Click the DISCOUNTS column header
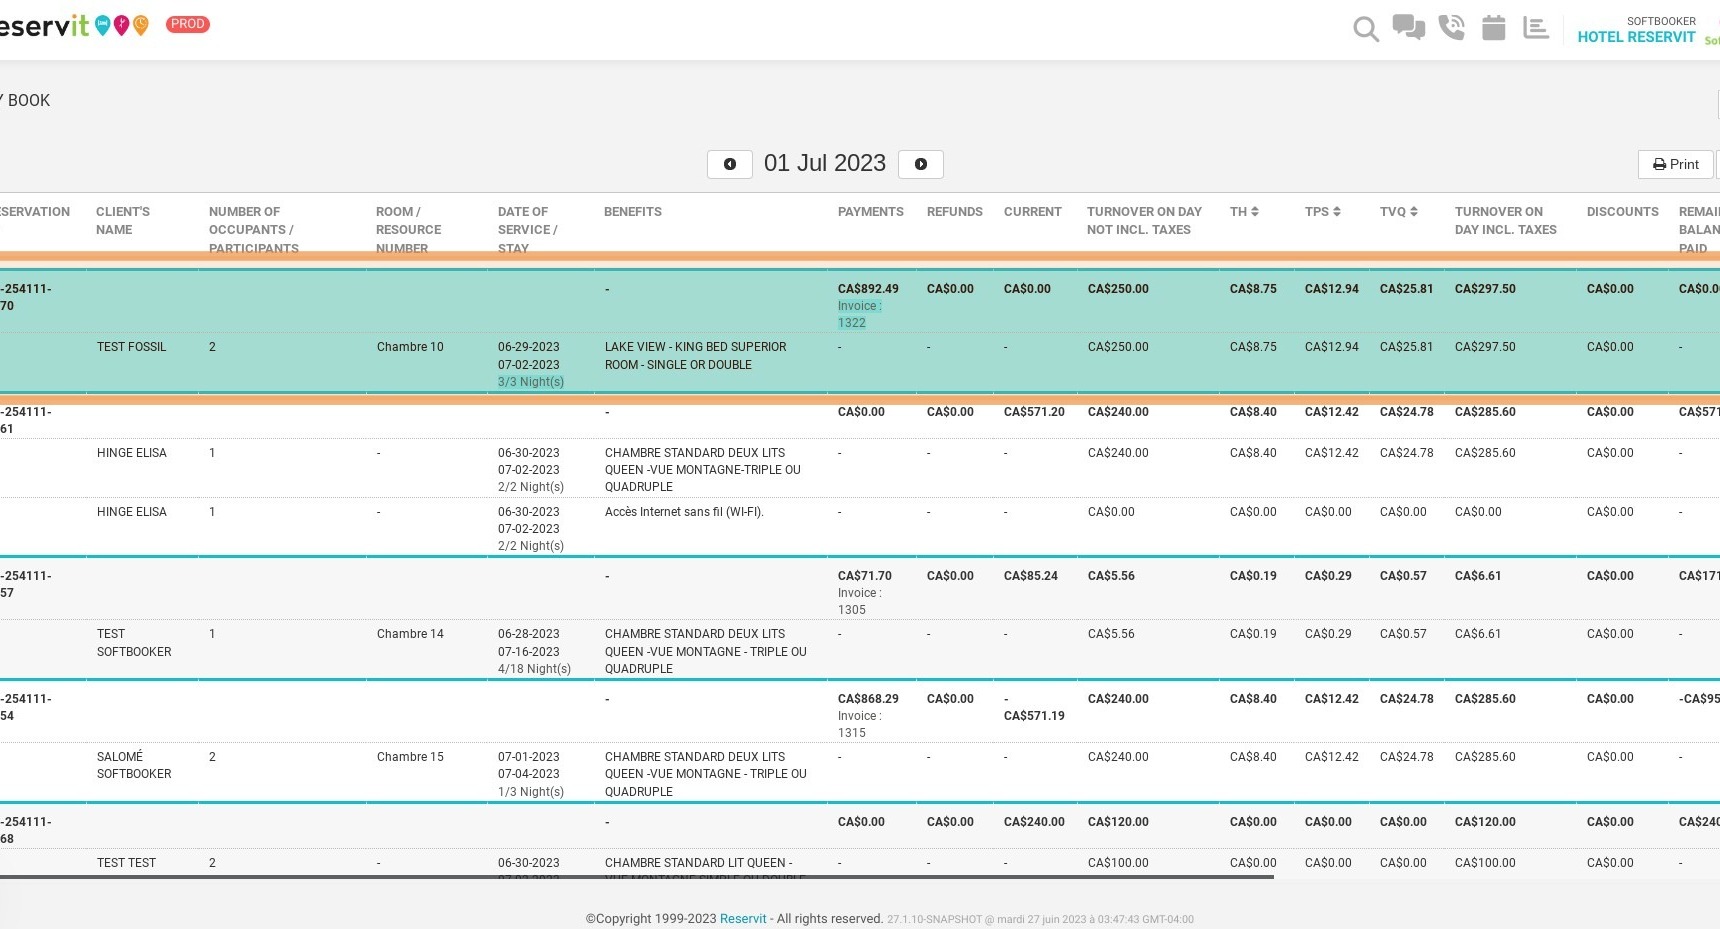This screenshot has width=1720, height=929. point(1622,212)
